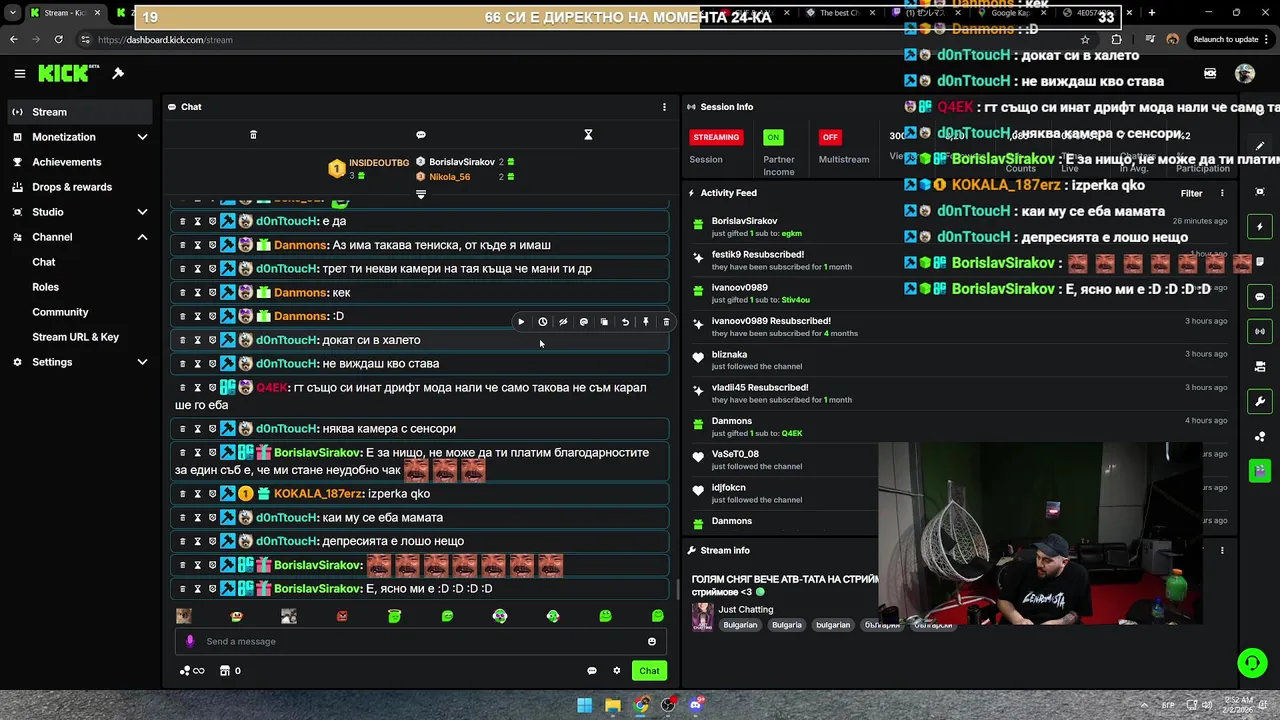Open Roles under Channel

click(45, 287)
